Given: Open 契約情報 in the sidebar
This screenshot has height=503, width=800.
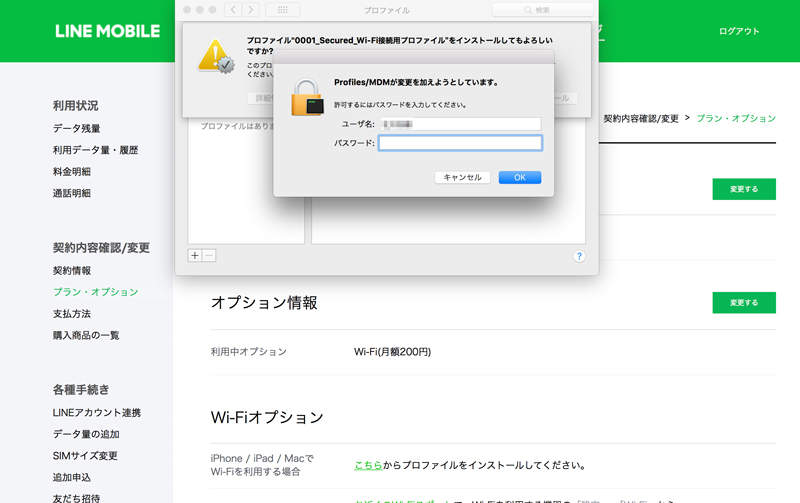Looking at the screenshot, I should pos(71,271).
